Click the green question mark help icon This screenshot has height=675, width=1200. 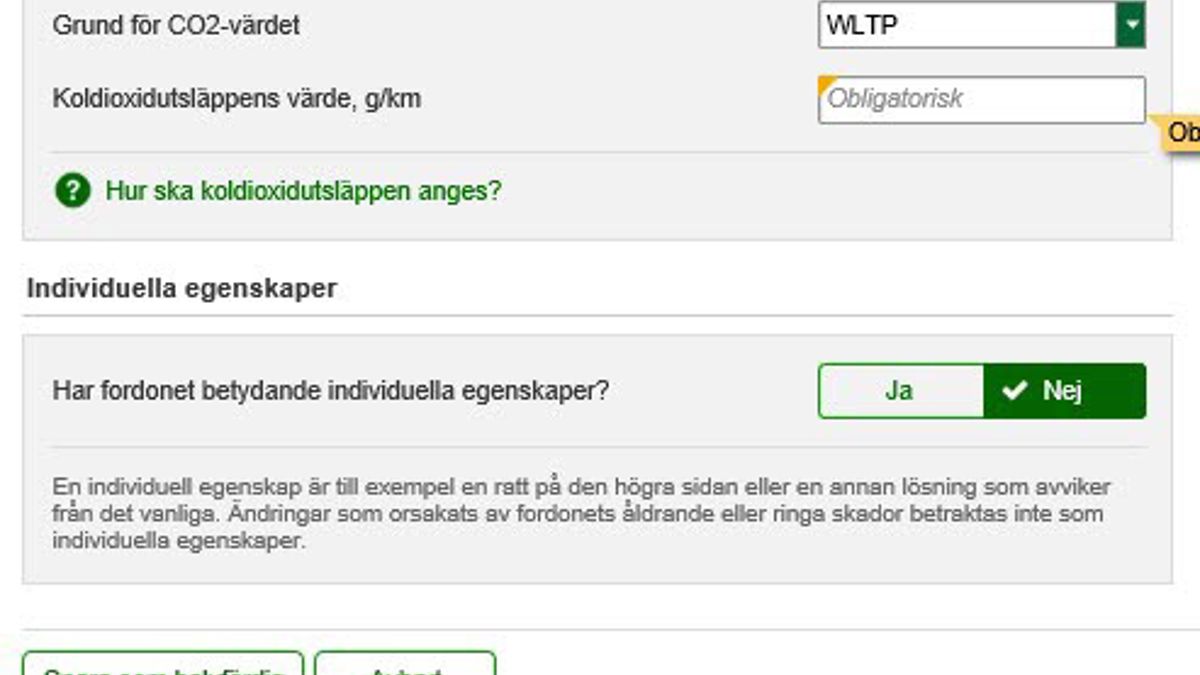click(x=73, y=190)
